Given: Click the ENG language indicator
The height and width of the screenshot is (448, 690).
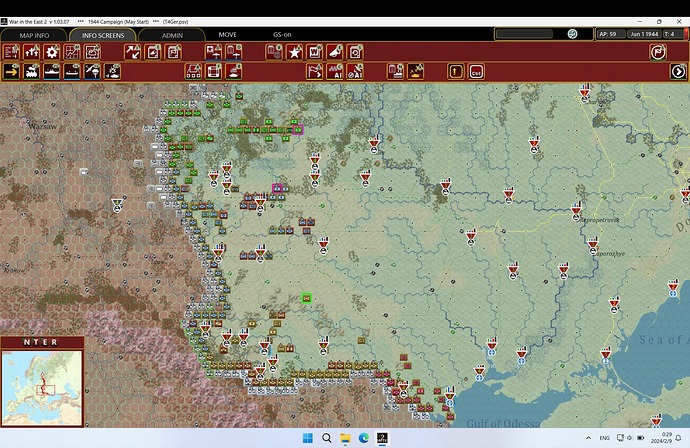Looking at the screenshot, I should [604, 438].
